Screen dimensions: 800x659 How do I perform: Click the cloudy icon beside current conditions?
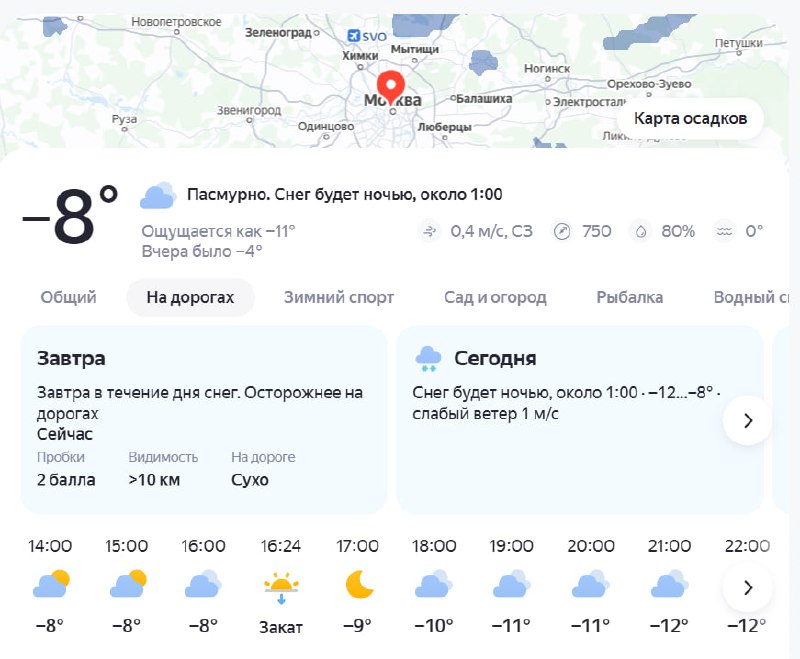click(158, 196)
